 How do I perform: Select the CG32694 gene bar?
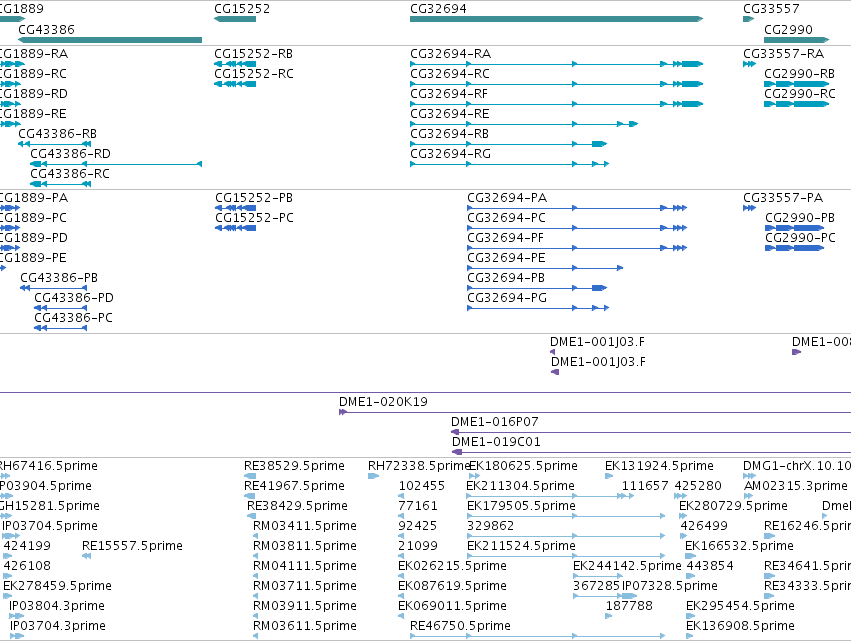coord(556,19)
